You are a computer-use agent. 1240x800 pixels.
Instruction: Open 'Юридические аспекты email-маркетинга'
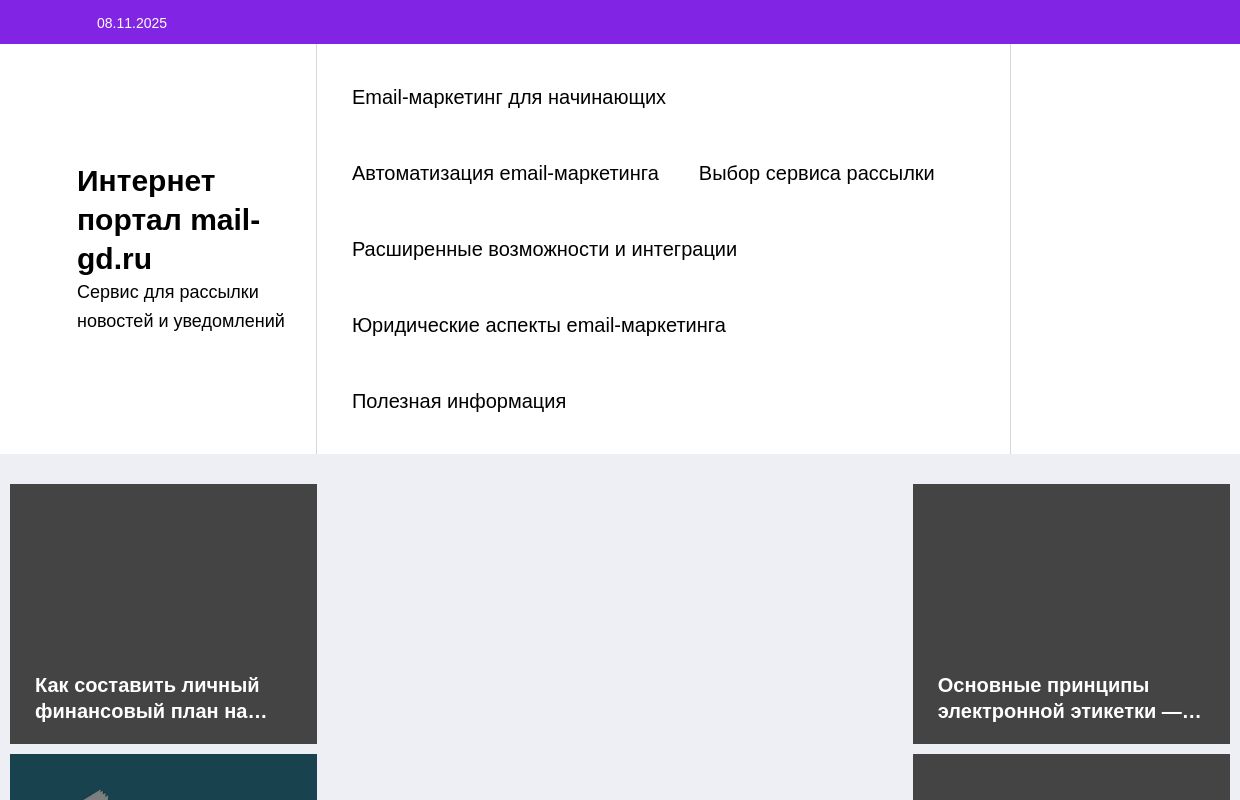539,325
